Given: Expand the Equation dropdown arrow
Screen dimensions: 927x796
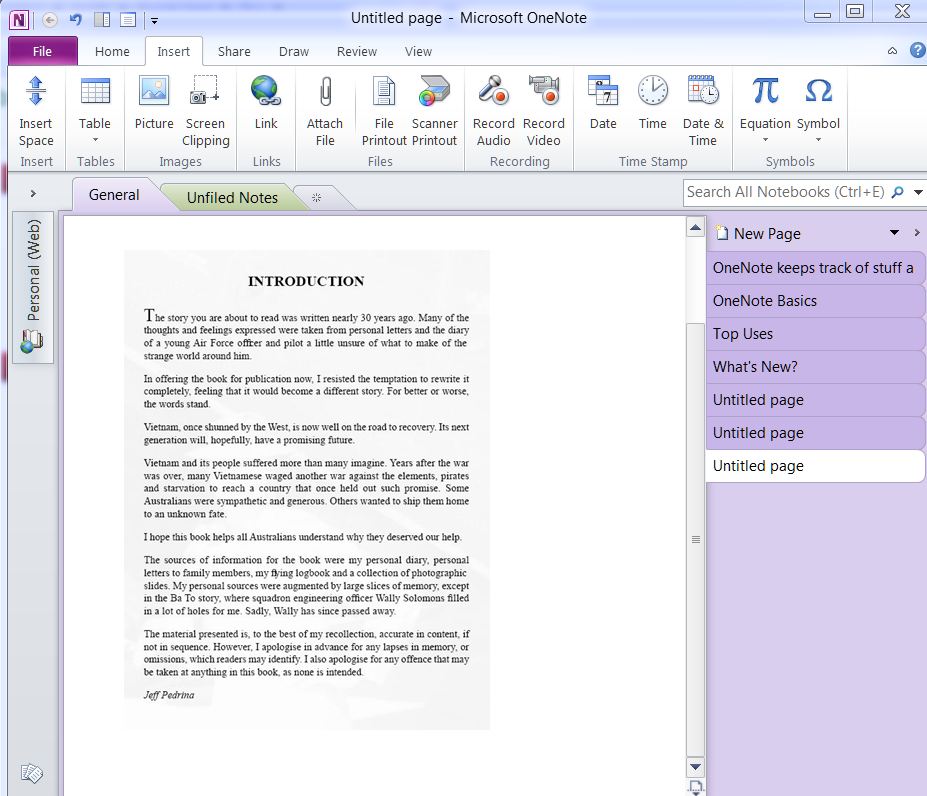Looking at the screenshot, I should (765, 140).
